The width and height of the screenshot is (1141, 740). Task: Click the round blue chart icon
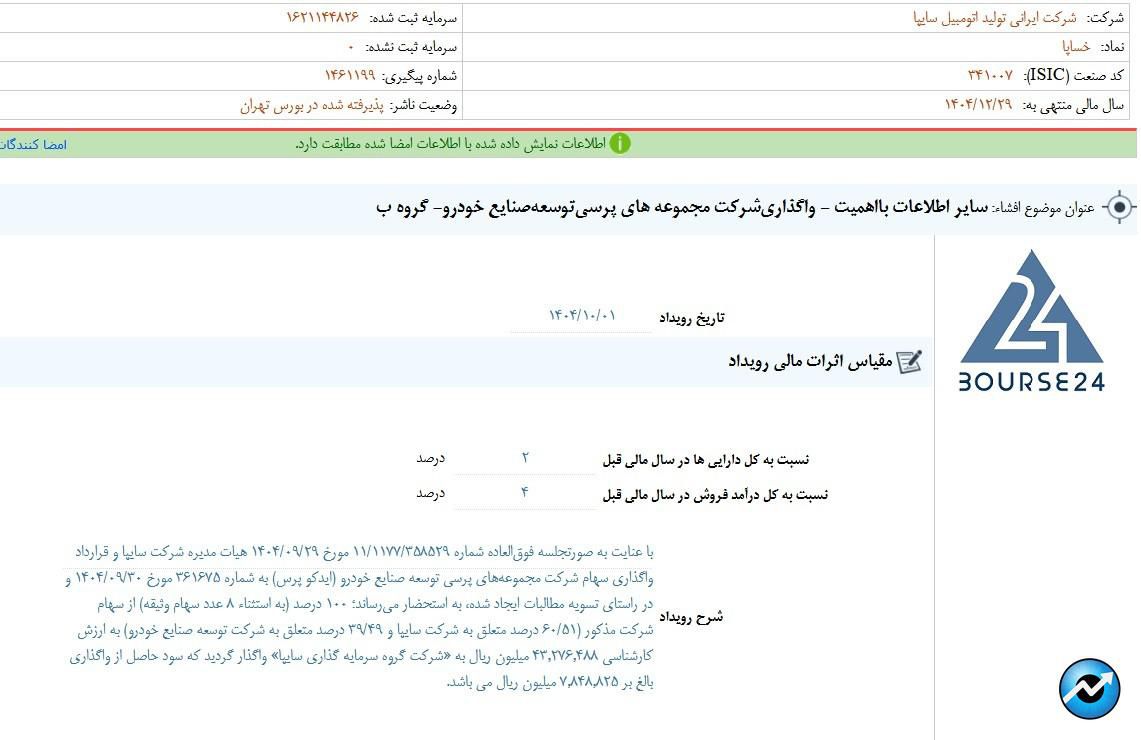pyautogui.click(x=1089, y=689)
